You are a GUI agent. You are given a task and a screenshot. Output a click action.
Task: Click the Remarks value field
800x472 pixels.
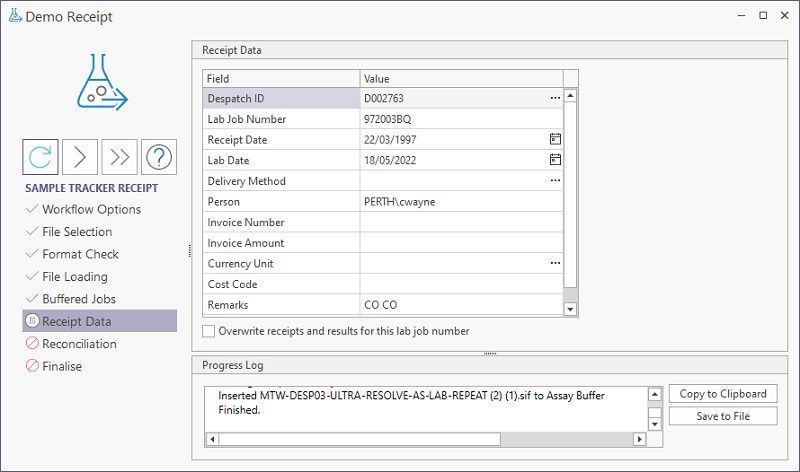point(460,305)
